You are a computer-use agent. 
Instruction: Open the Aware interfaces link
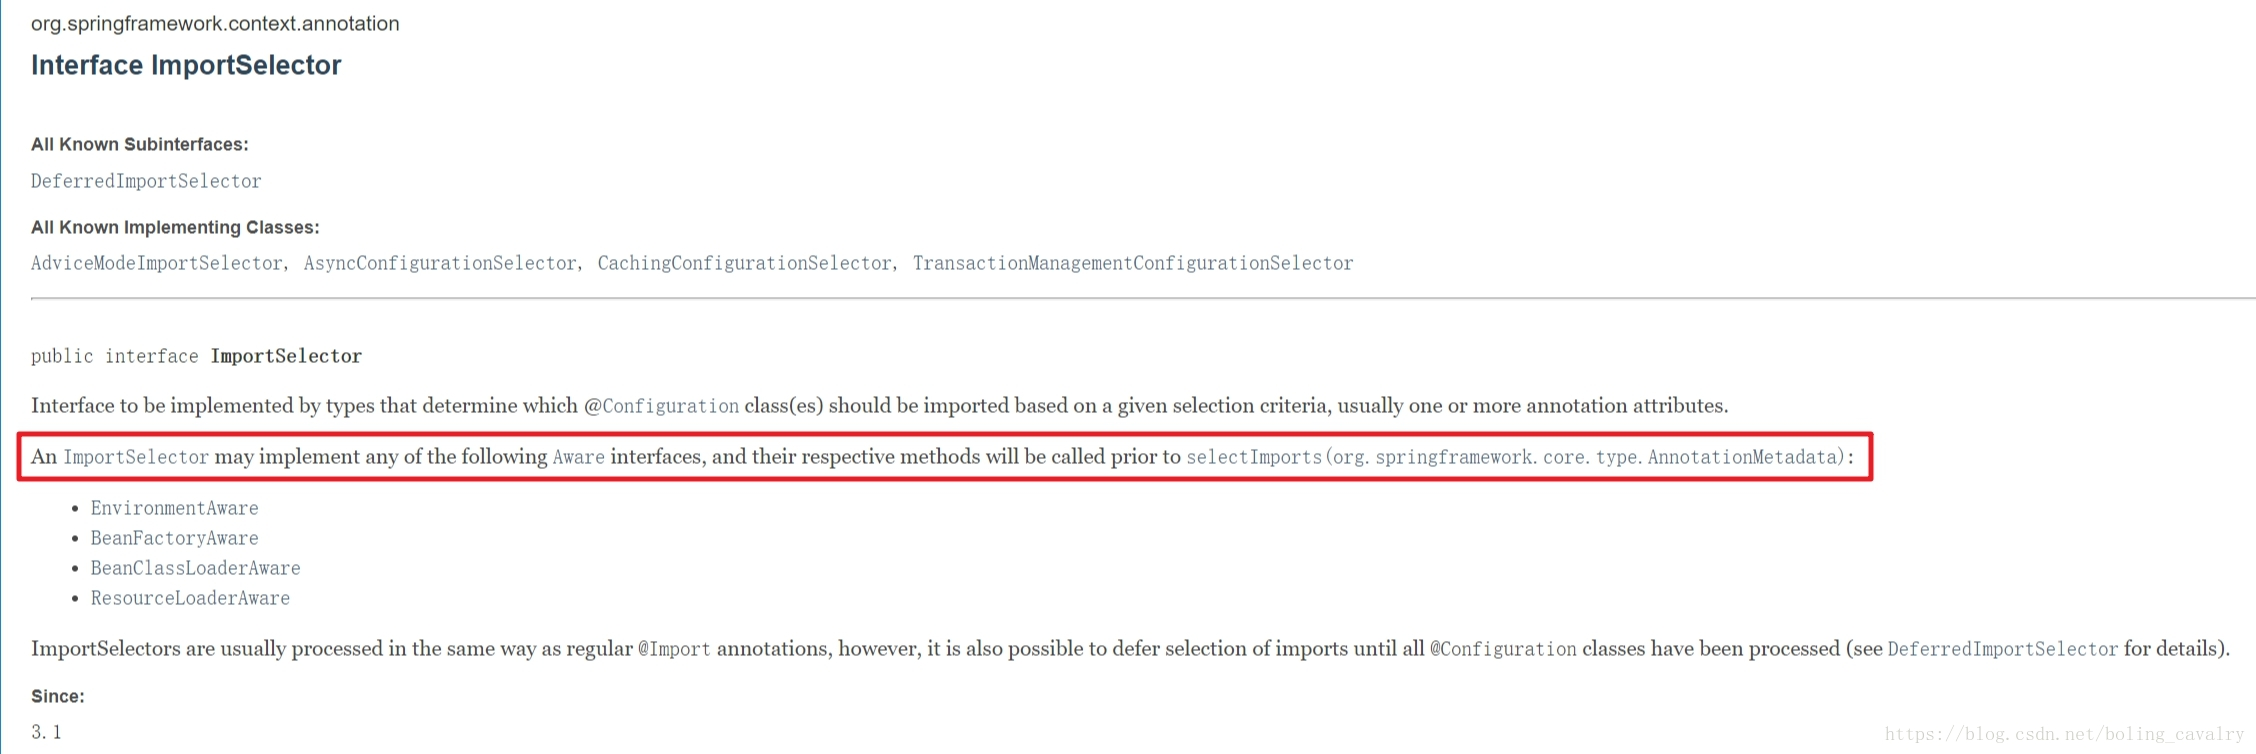click(x=578, y=457)
